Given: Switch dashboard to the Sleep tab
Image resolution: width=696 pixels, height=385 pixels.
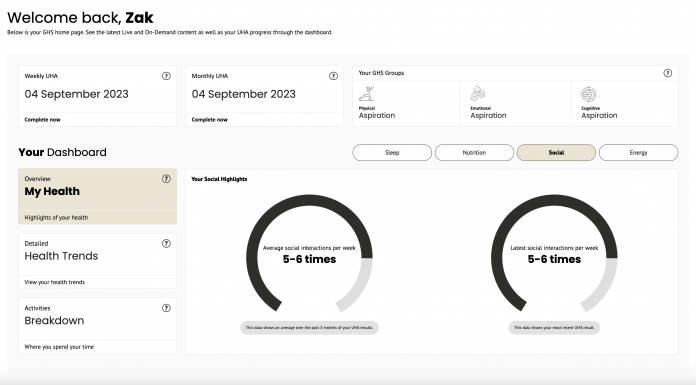Looking at the screenshot, I should [392, 152].
